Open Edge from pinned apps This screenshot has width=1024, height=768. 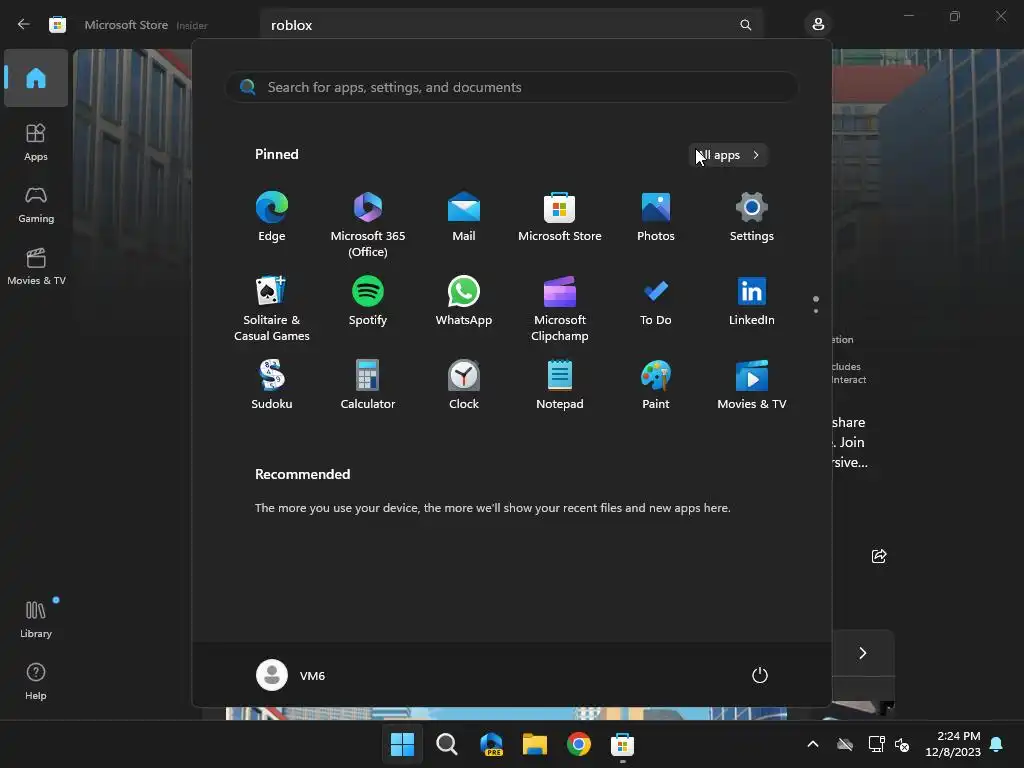point(272,217)
